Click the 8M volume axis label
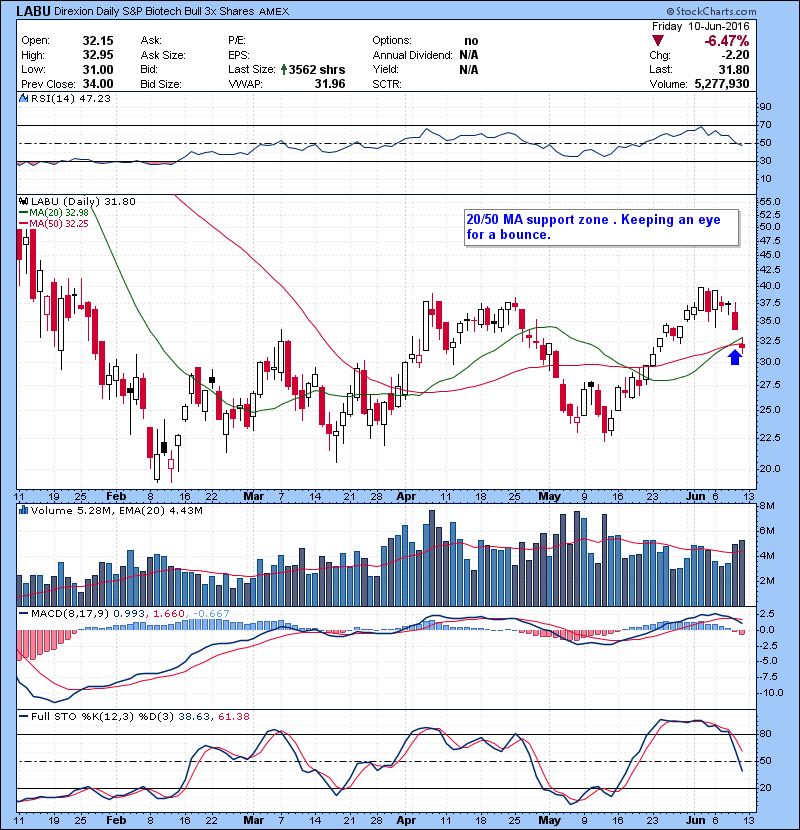800x830 pixels. [767, 506]
